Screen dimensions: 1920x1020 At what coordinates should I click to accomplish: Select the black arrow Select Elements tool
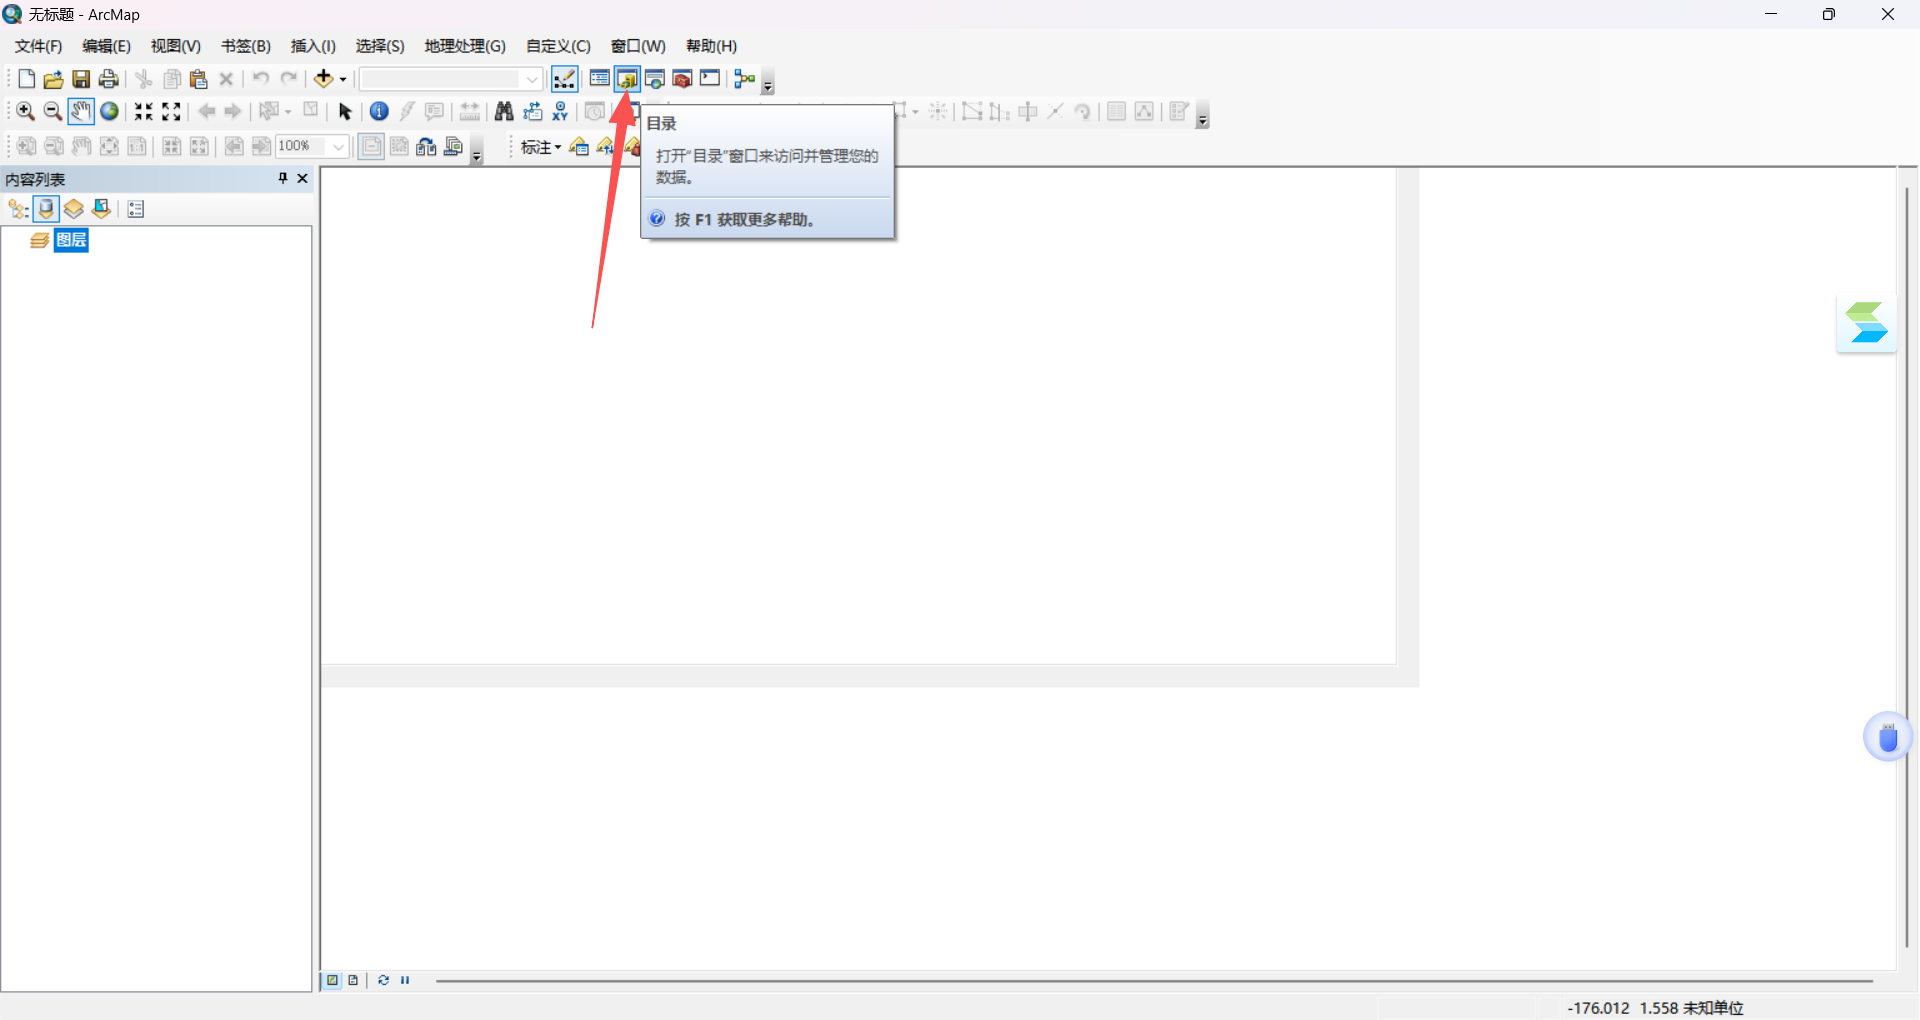[345, 111]
